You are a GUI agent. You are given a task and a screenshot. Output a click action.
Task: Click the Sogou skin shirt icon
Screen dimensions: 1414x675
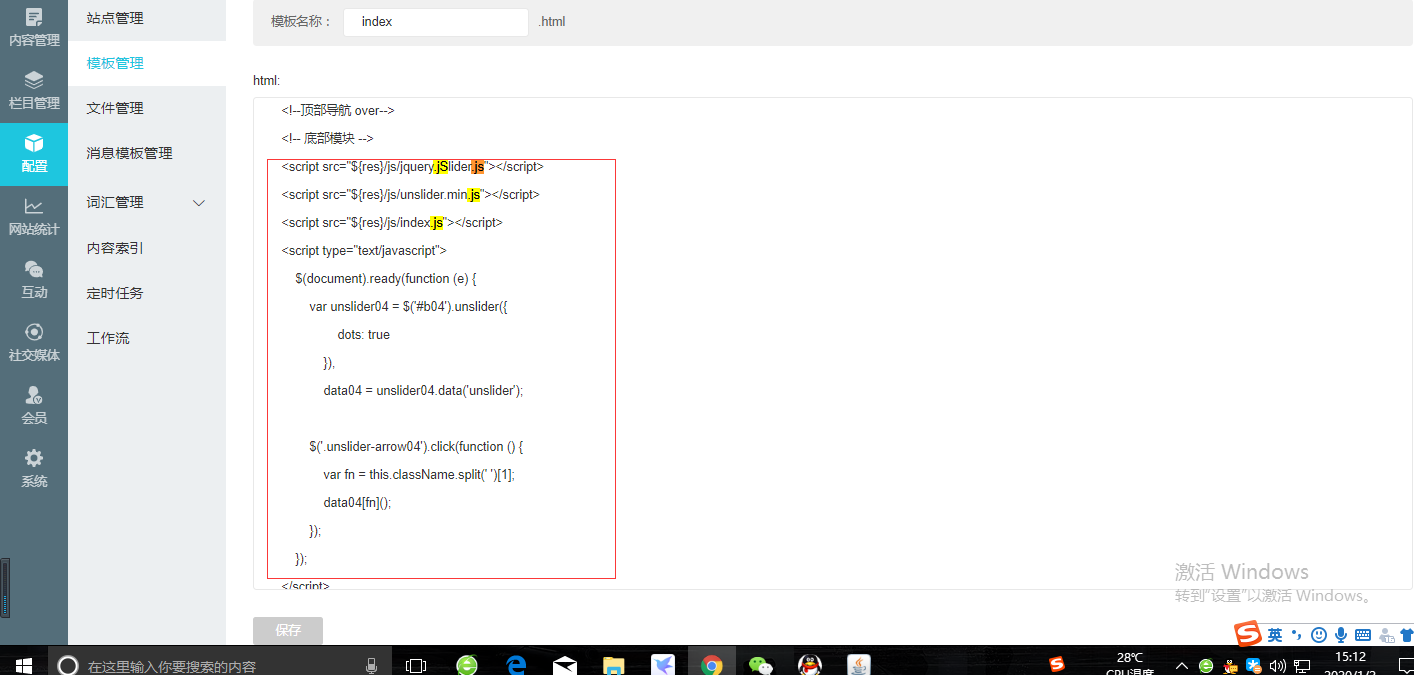click(1407, 635)
